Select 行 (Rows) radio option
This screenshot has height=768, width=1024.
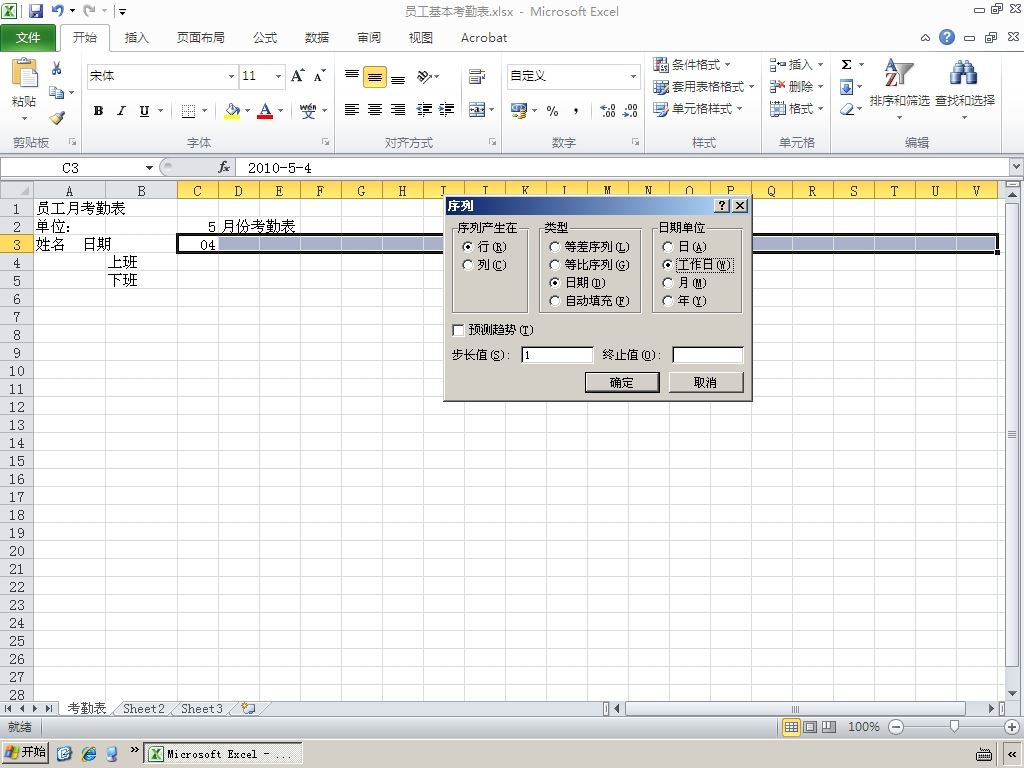click(x=468, y=247)
